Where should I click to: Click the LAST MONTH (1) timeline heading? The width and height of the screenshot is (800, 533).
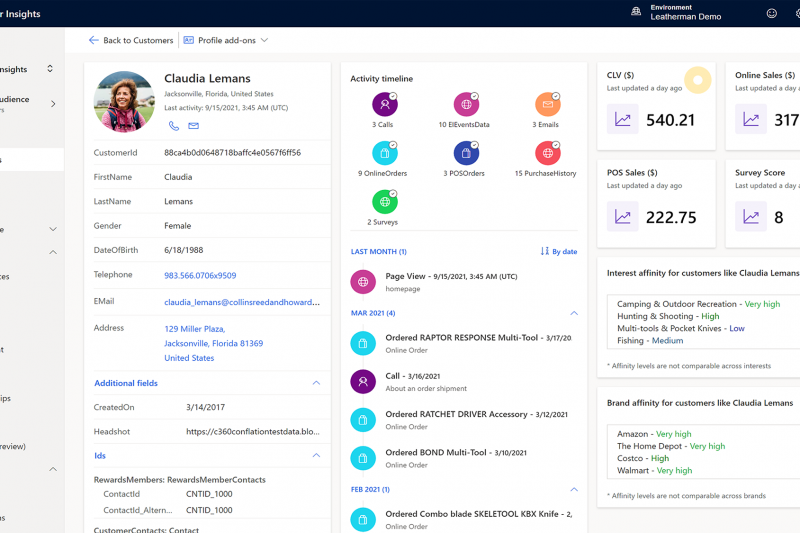tap(379, 251)
